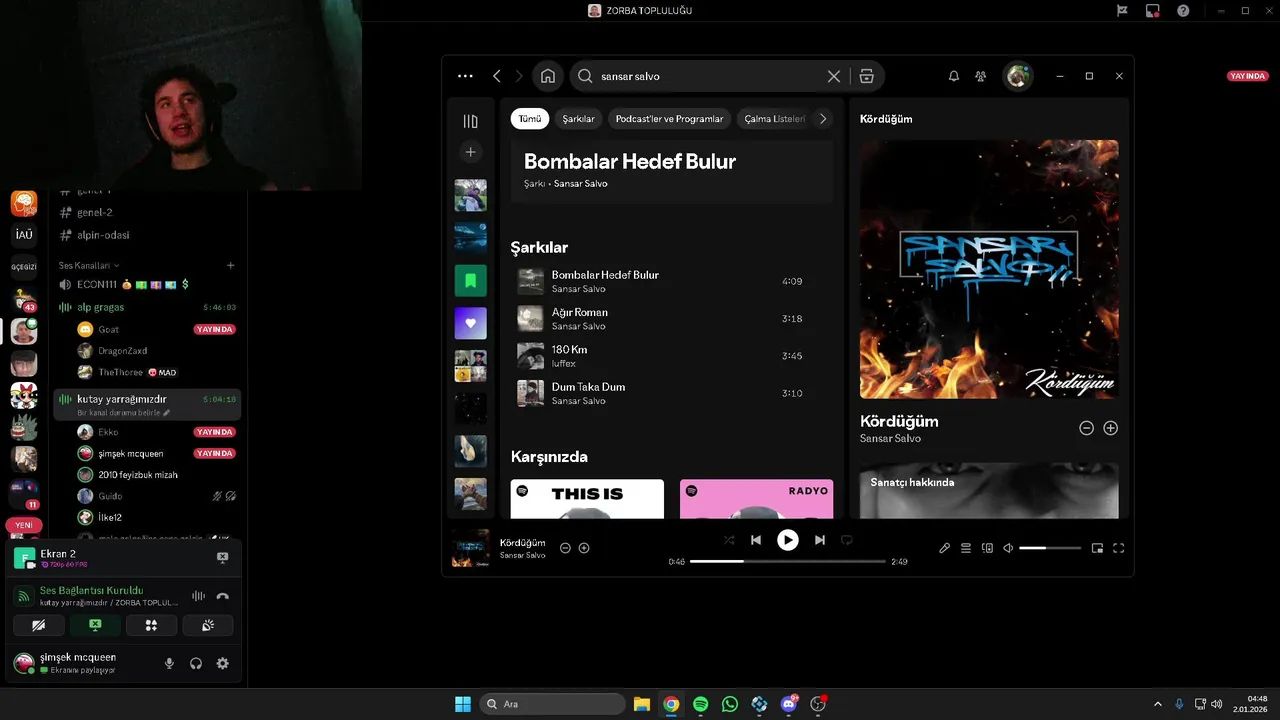
Task: Click minus icon in Now Playing panel
Action: pyautogui.click(x=1087, y=428)
